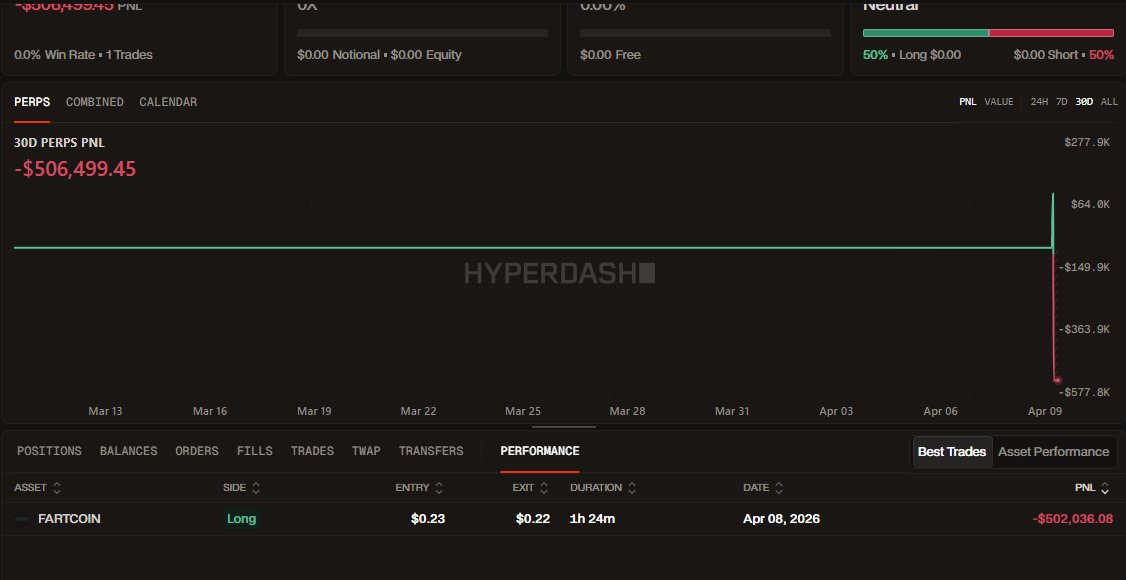Open the FILLS tab
This screenshot has width=1126, height=580.
coord(255,451)
